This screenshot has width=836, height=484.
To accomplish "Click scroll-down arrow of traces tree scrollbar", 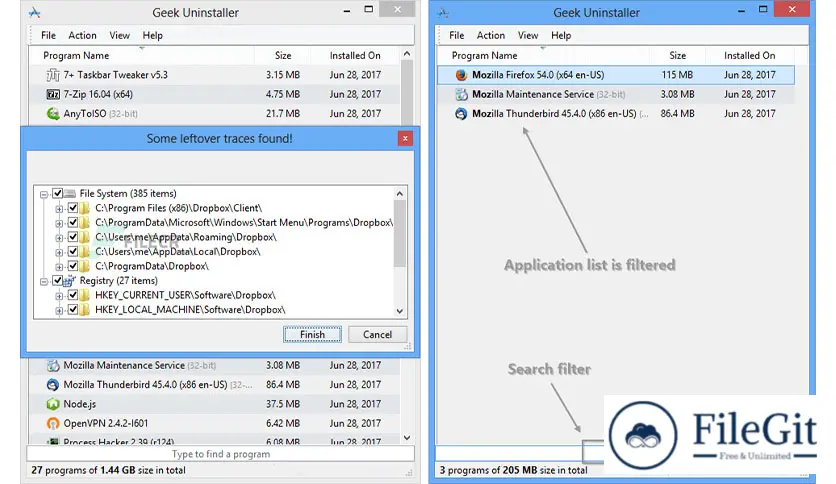I will 400,311.
